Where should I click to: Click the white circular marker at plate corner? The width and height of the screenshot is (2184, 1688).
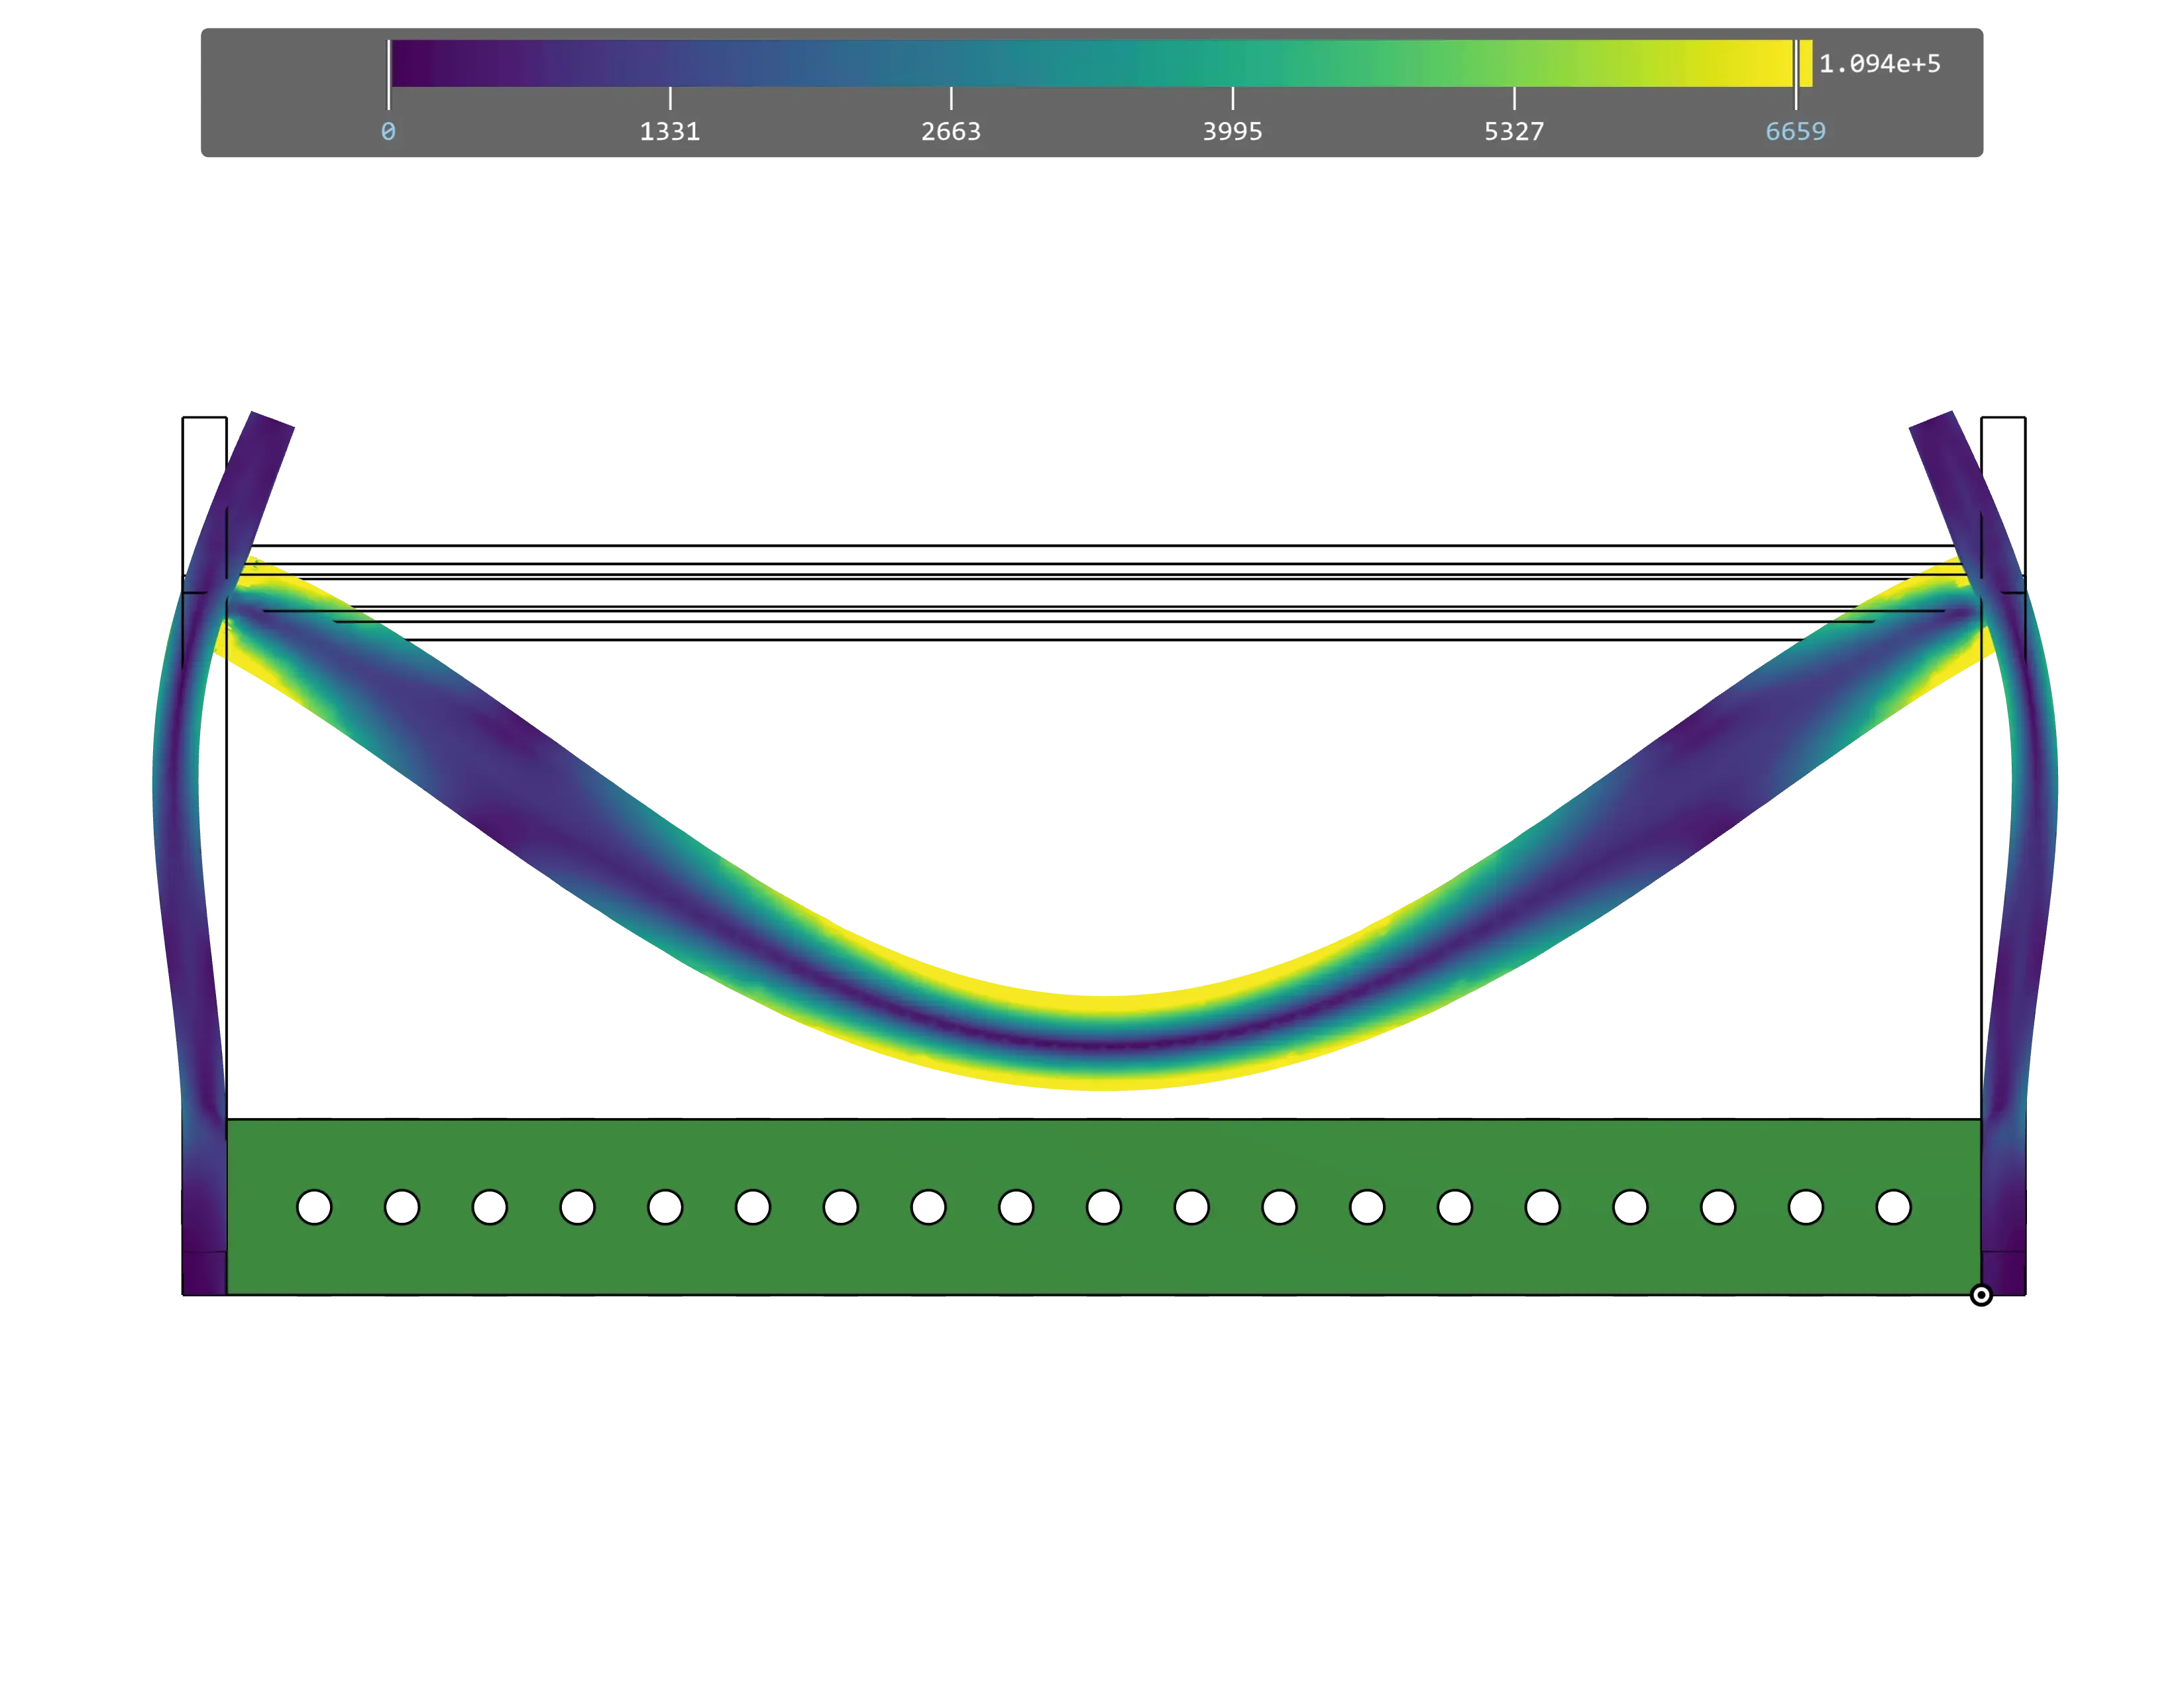[1980, 1295]
